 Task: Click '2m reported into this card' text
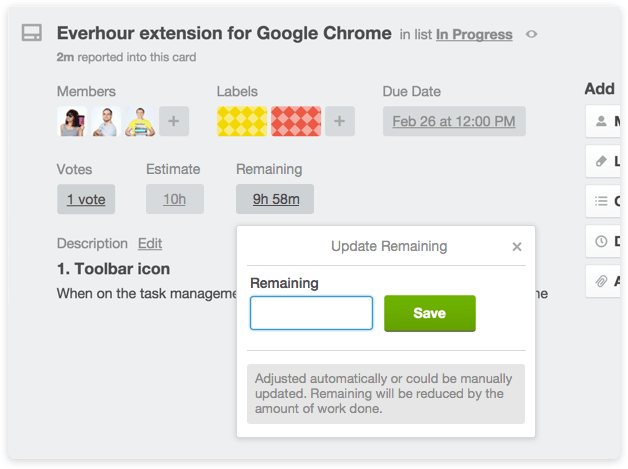[126, 57]
